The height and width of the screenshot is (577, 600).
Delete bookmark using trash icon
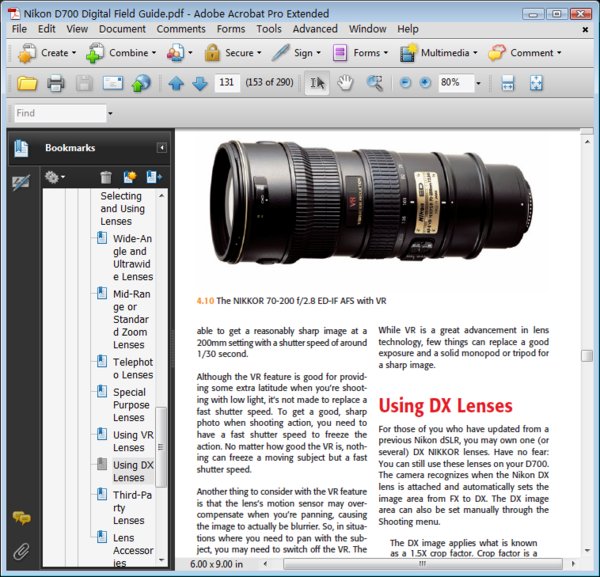click(x=106, y=177)
